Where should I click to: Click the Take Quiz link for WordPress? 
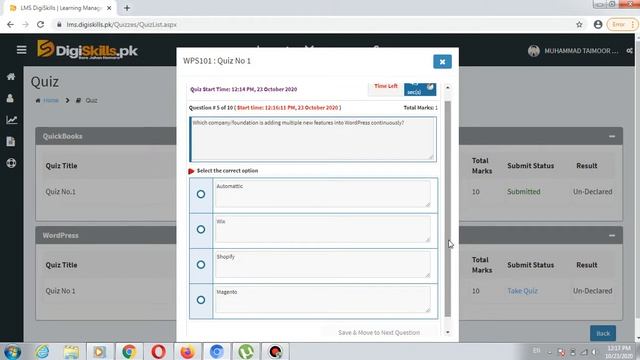click(522, 291)
